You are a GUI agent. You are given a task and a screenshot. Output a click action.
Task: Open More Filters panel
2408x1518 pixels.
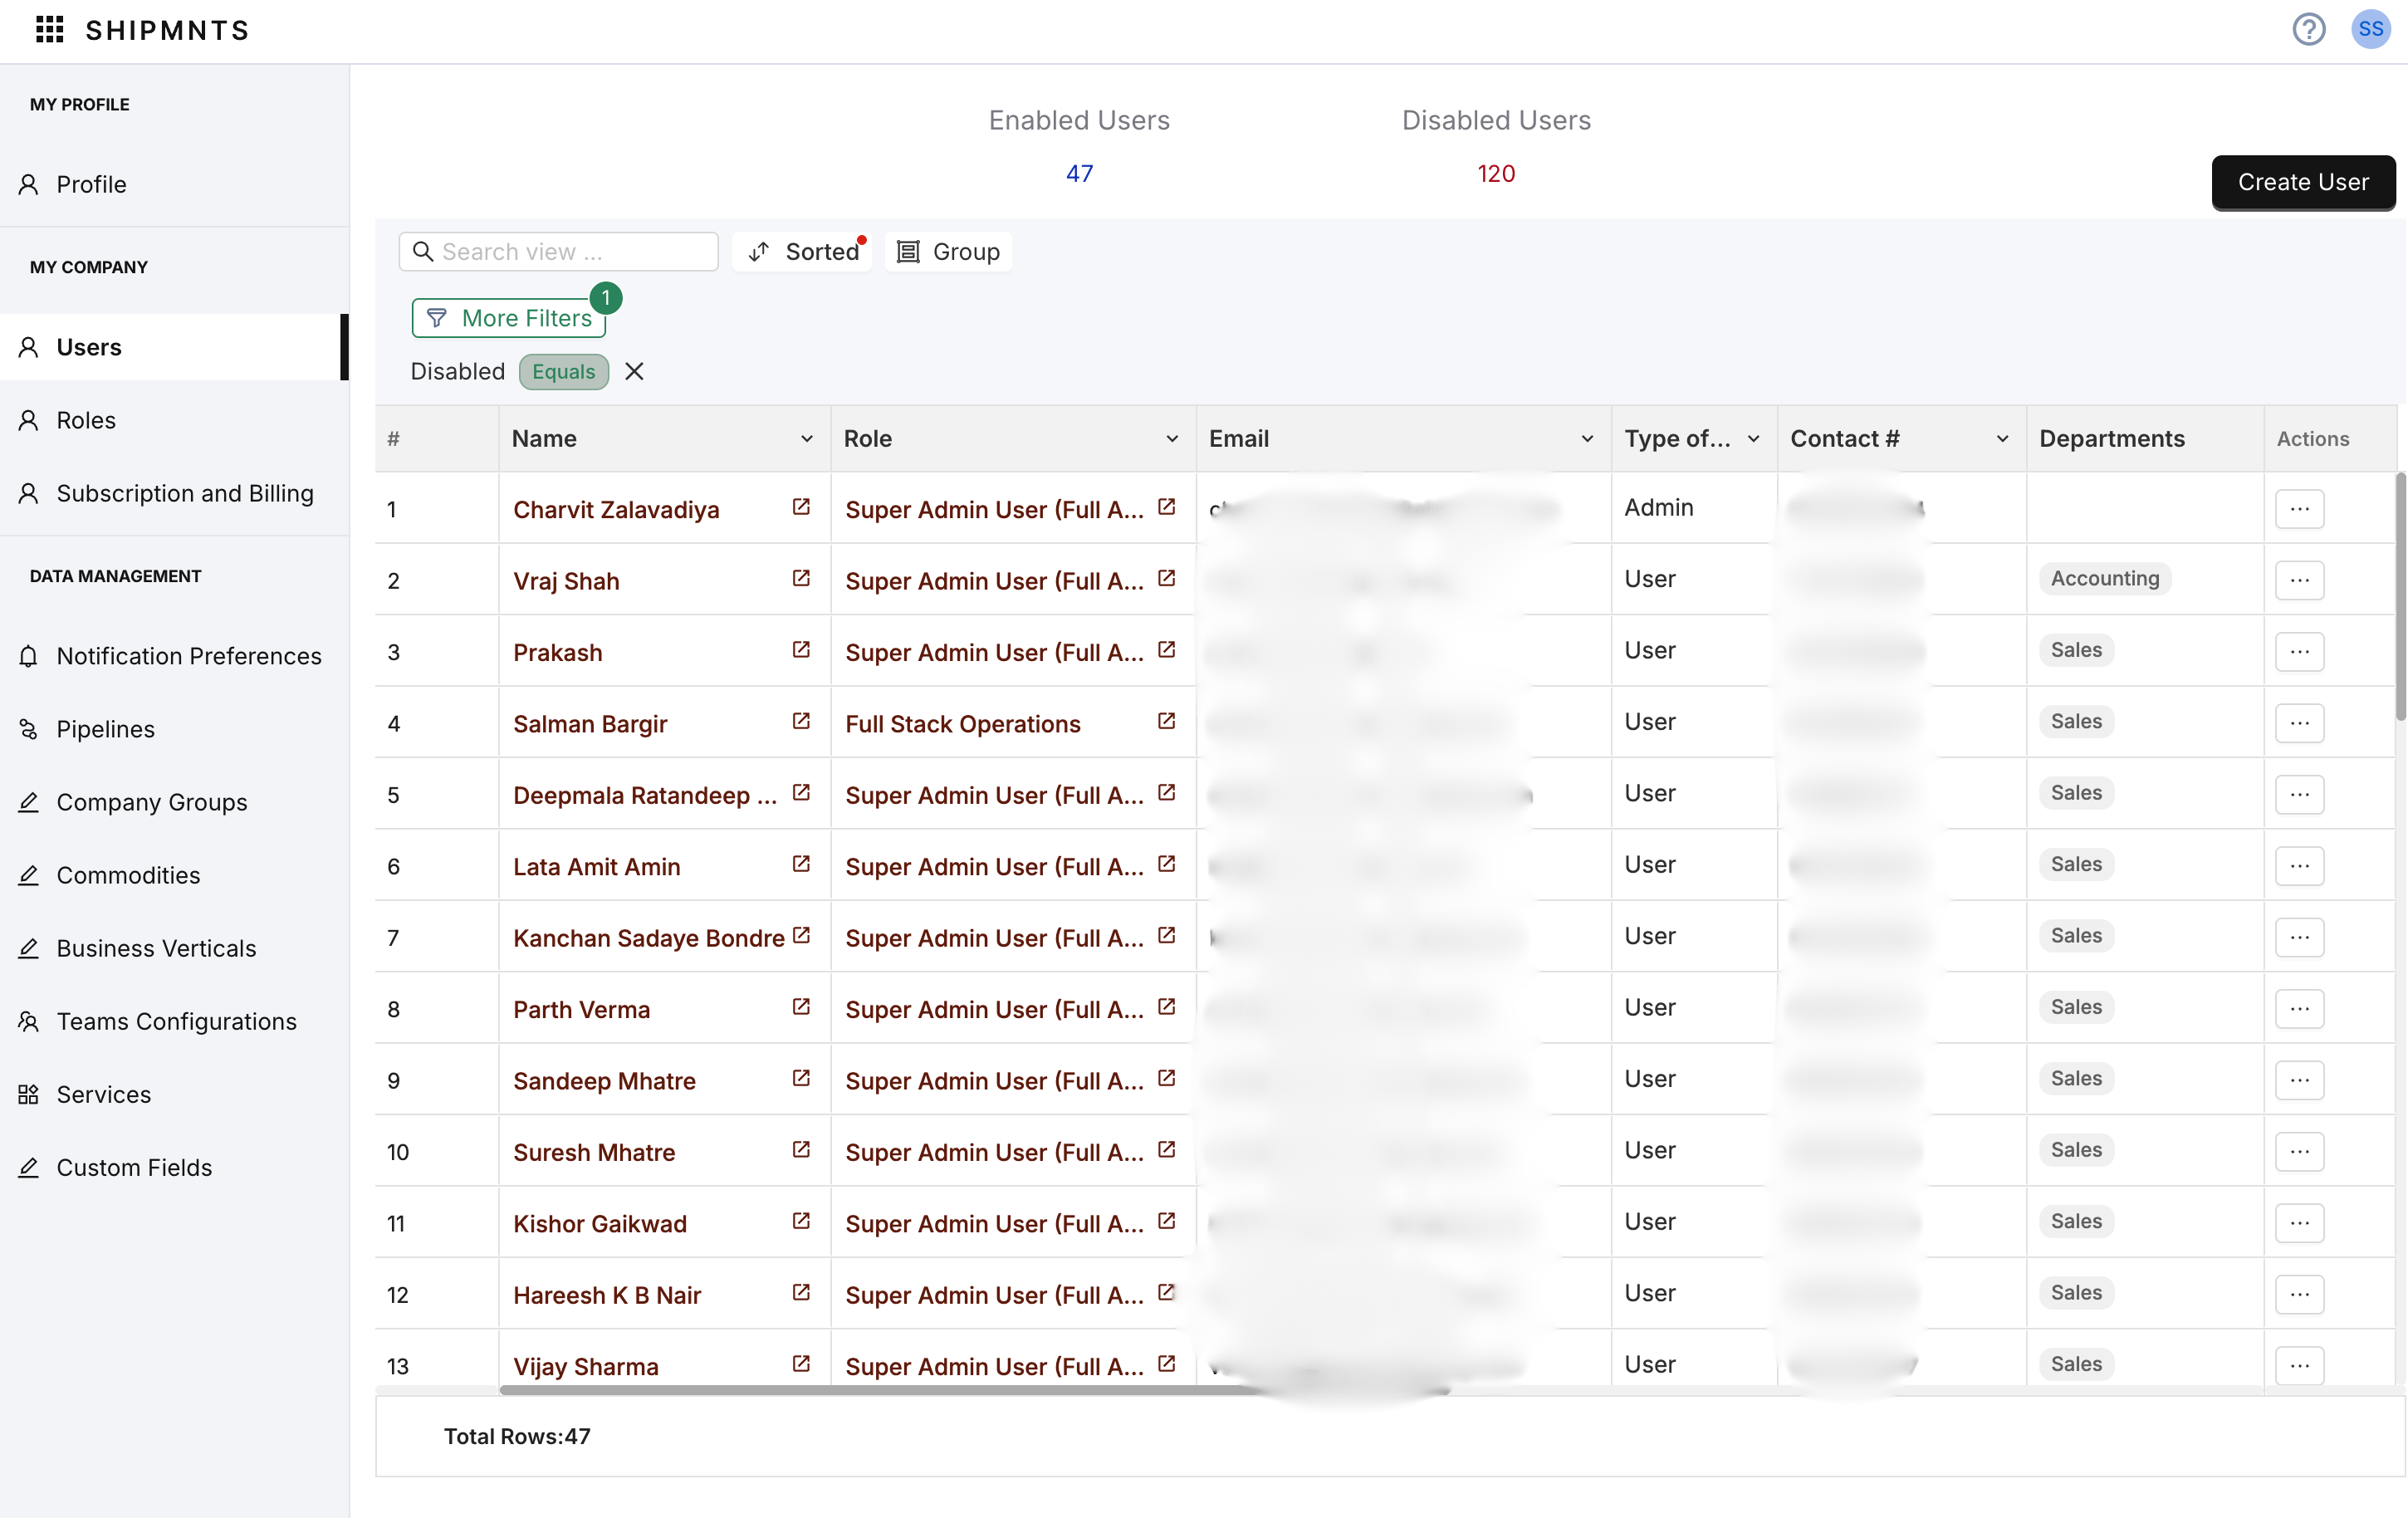(x=509, y=318)
